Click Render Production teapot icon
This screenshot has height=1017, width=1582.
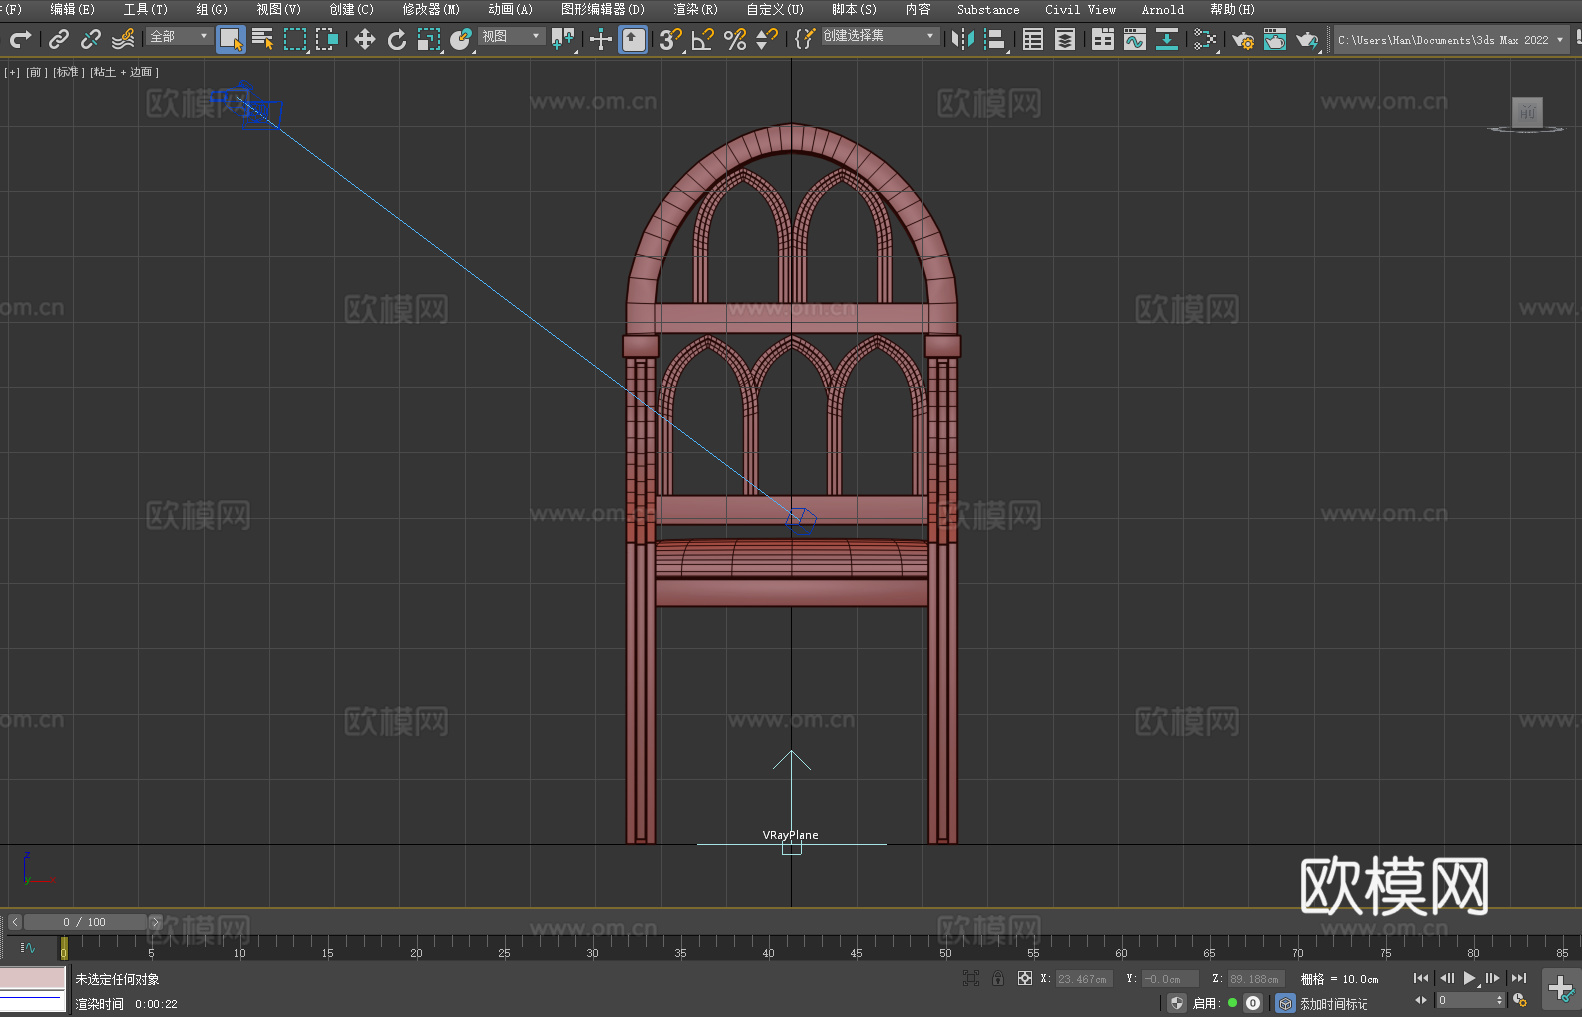pos(1307,39)
